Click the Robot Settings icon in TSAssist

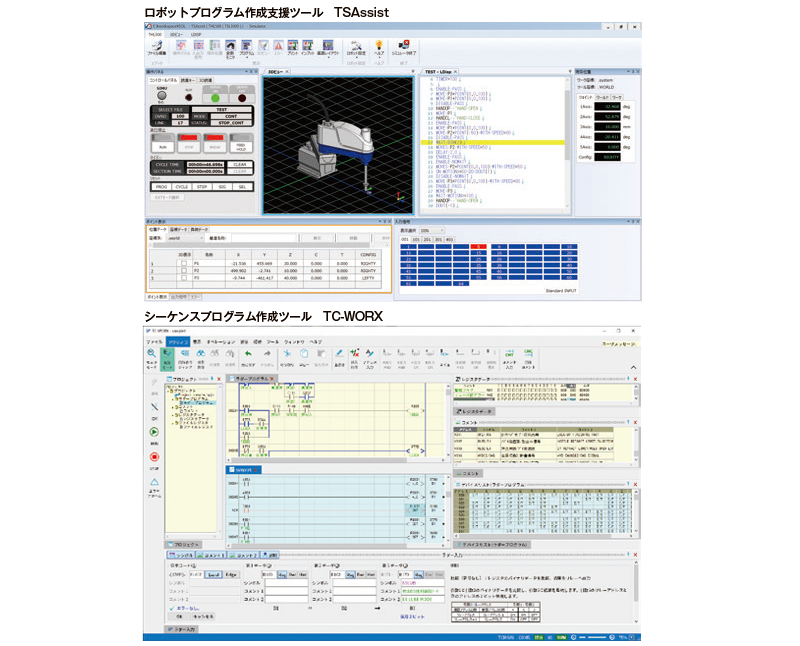point(356,47)
